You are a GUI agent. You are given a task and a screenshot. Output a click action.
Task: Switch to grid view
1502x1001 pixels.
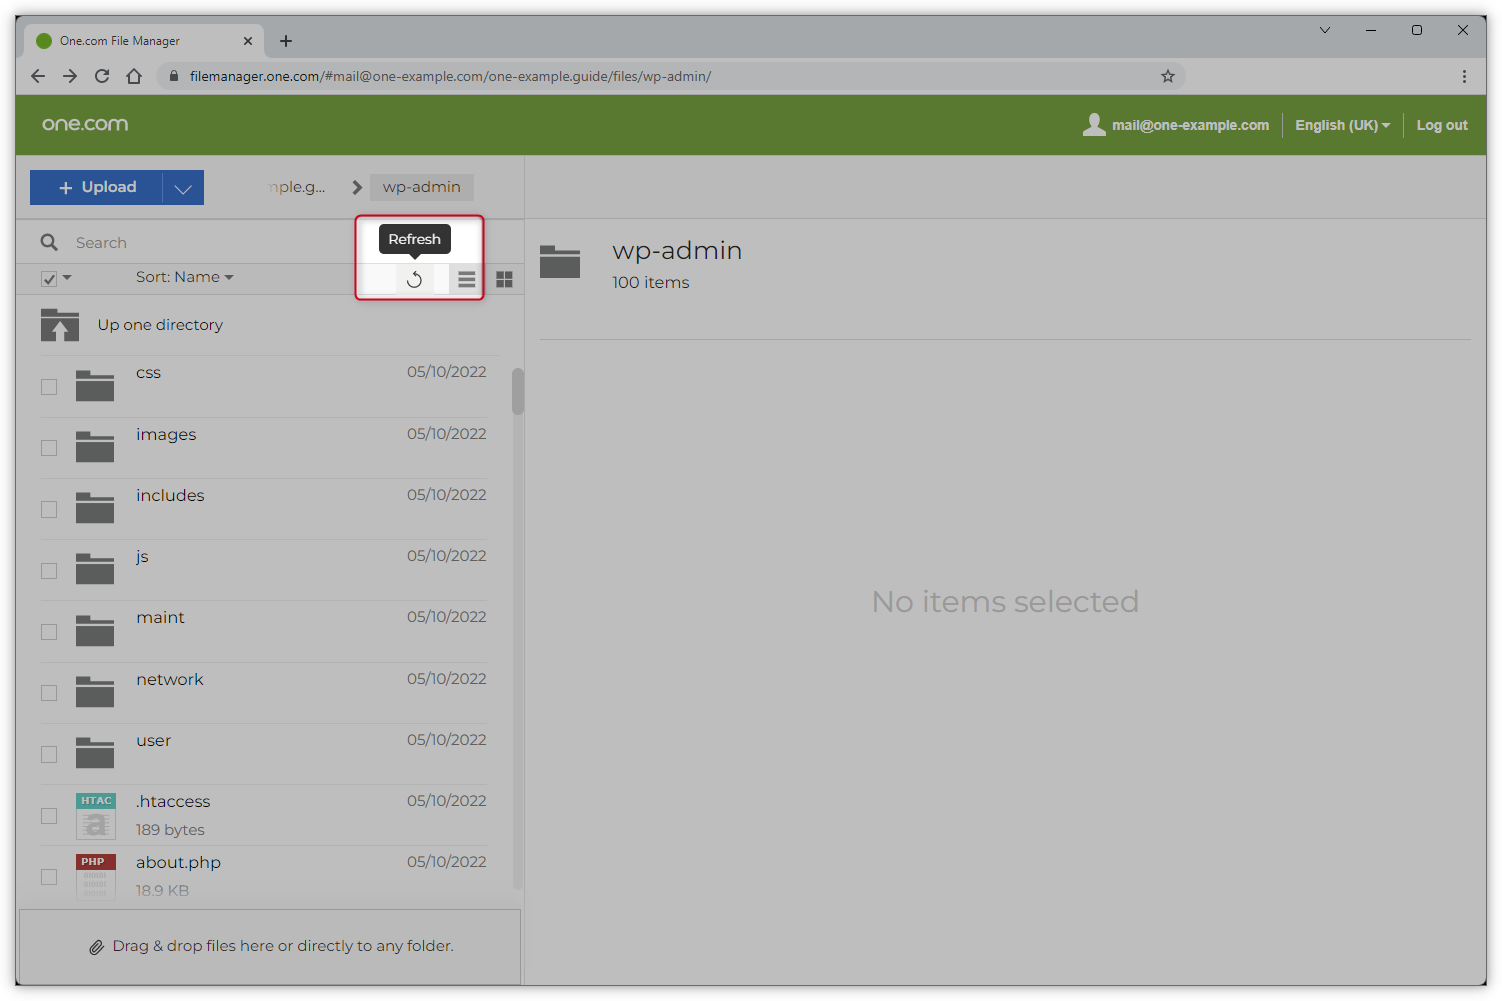tap(504, 279)
